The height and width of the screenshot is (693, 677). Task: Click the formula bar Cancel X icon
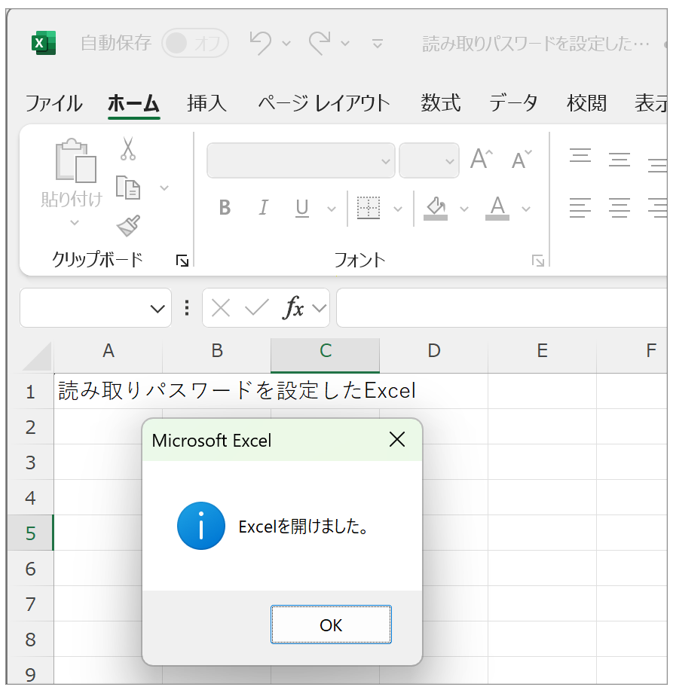[221, 308]
